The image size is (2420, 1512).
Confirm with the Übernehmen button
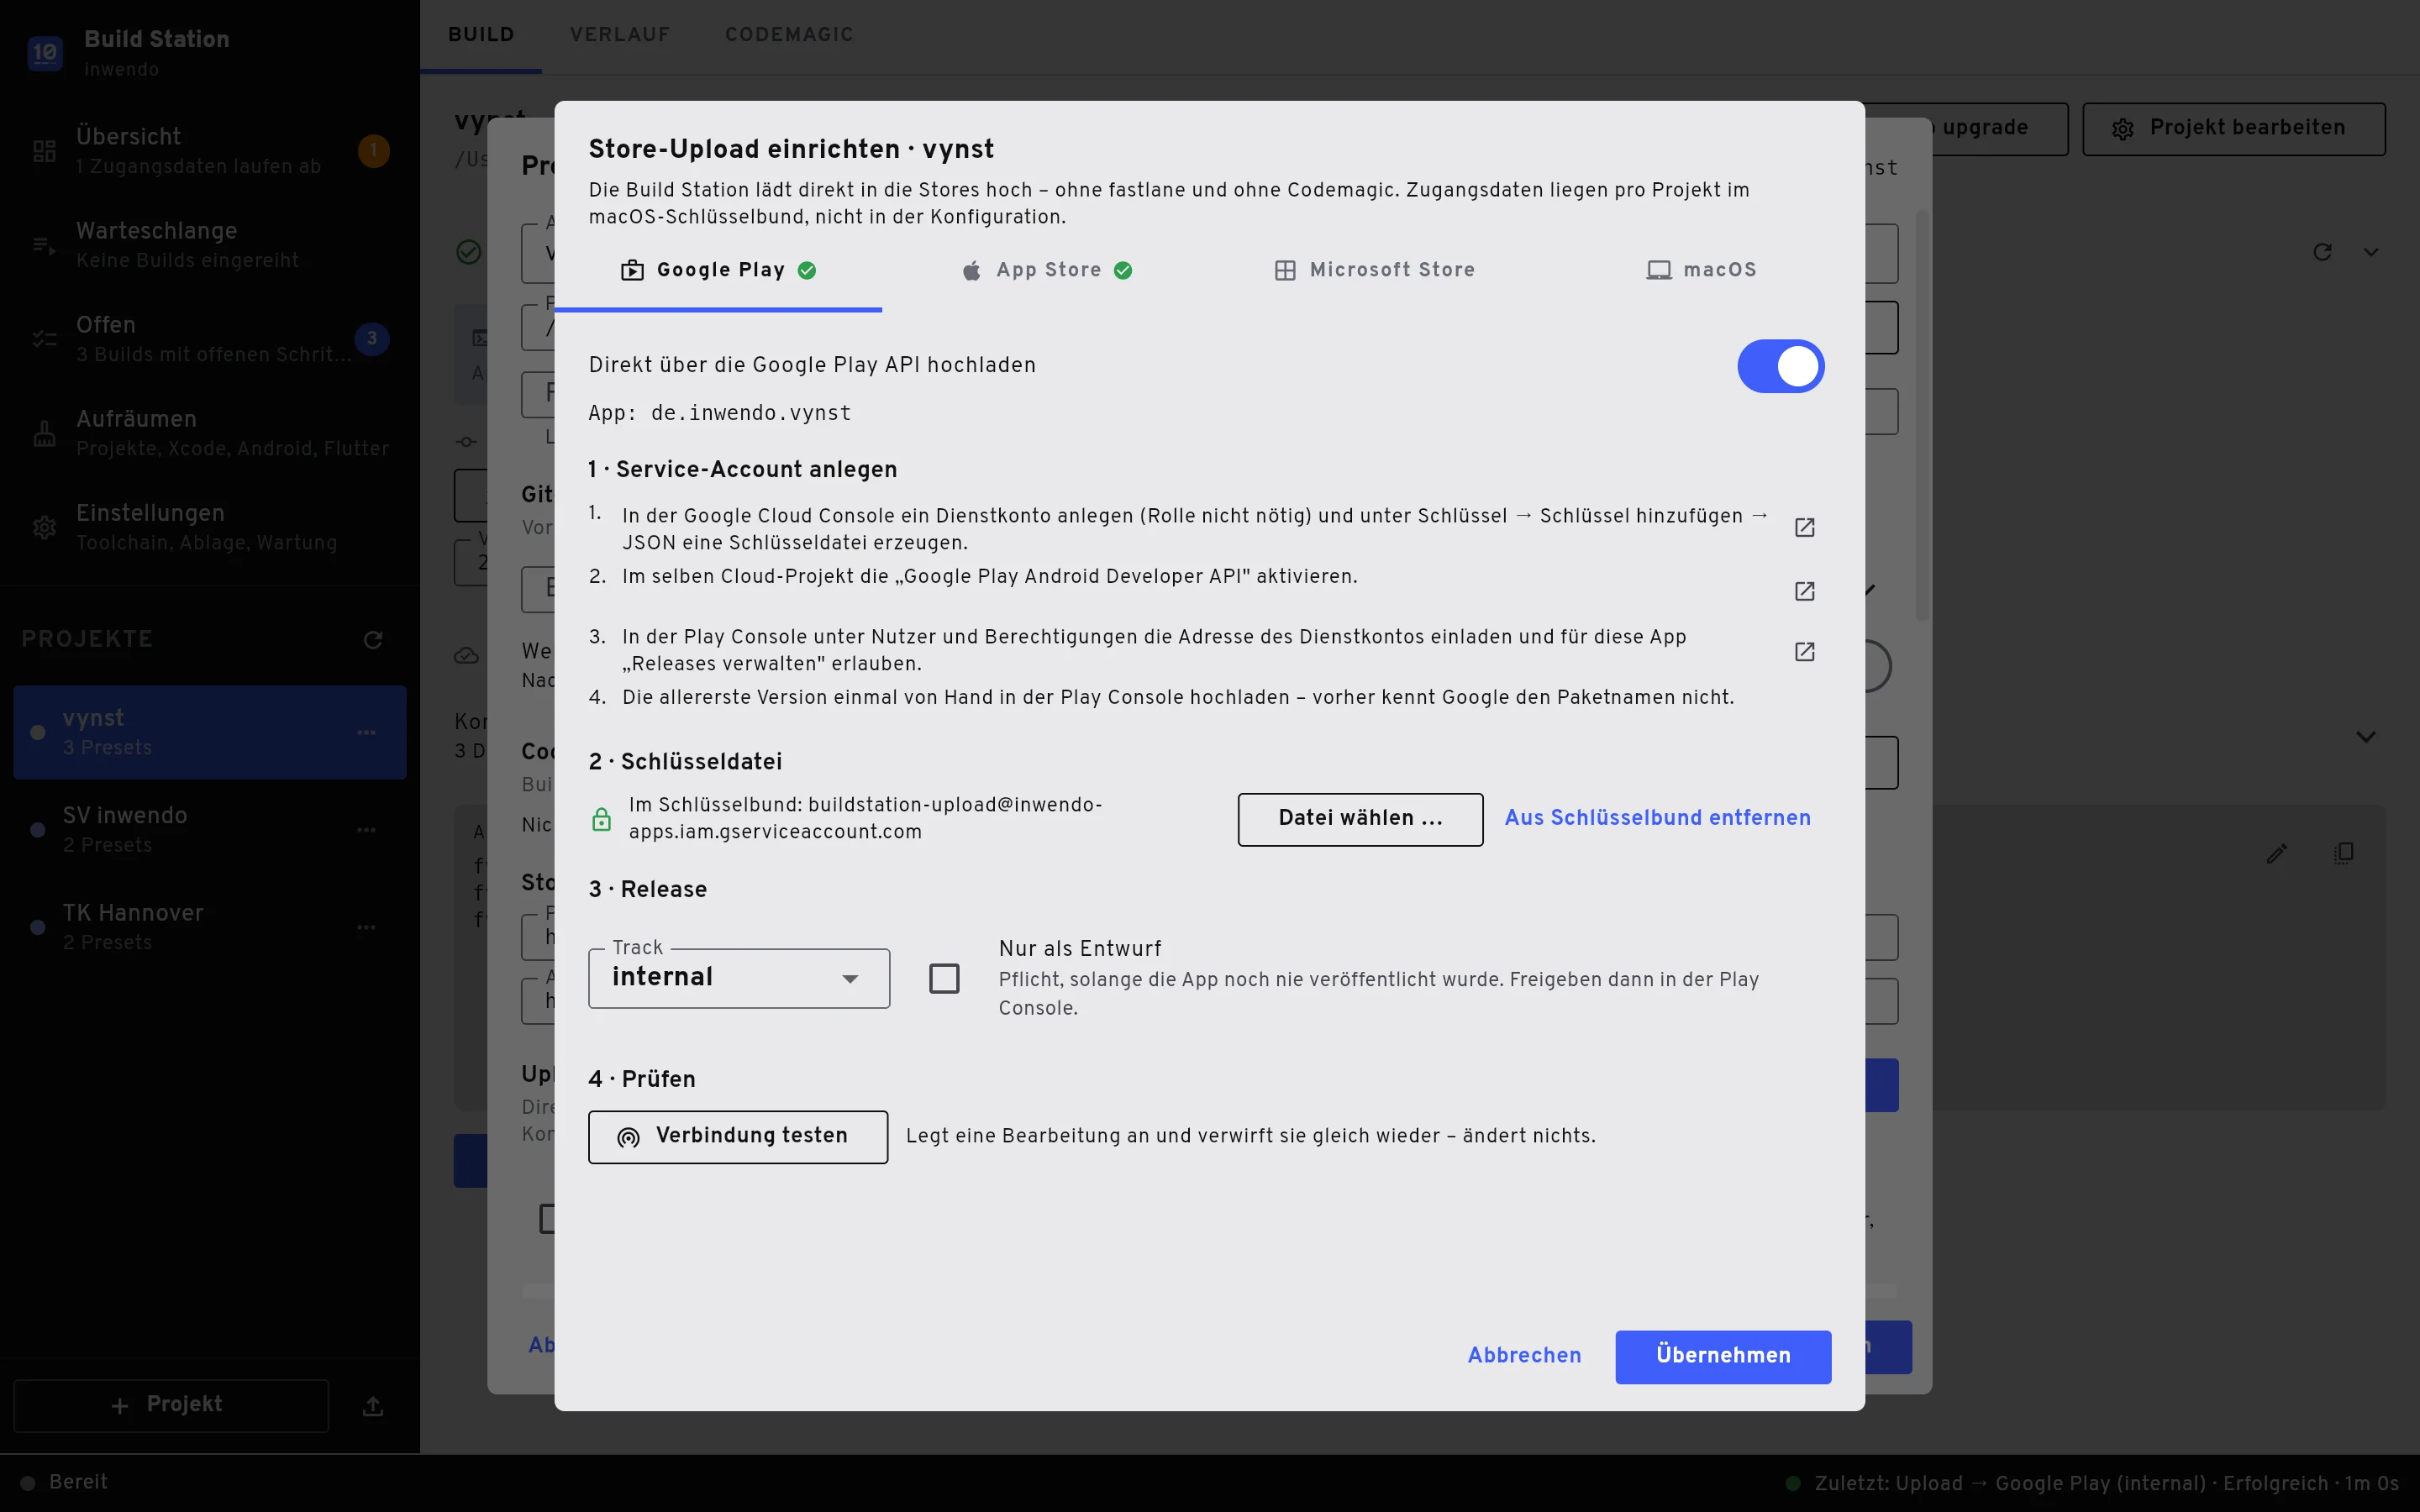pos(1723,1357)
